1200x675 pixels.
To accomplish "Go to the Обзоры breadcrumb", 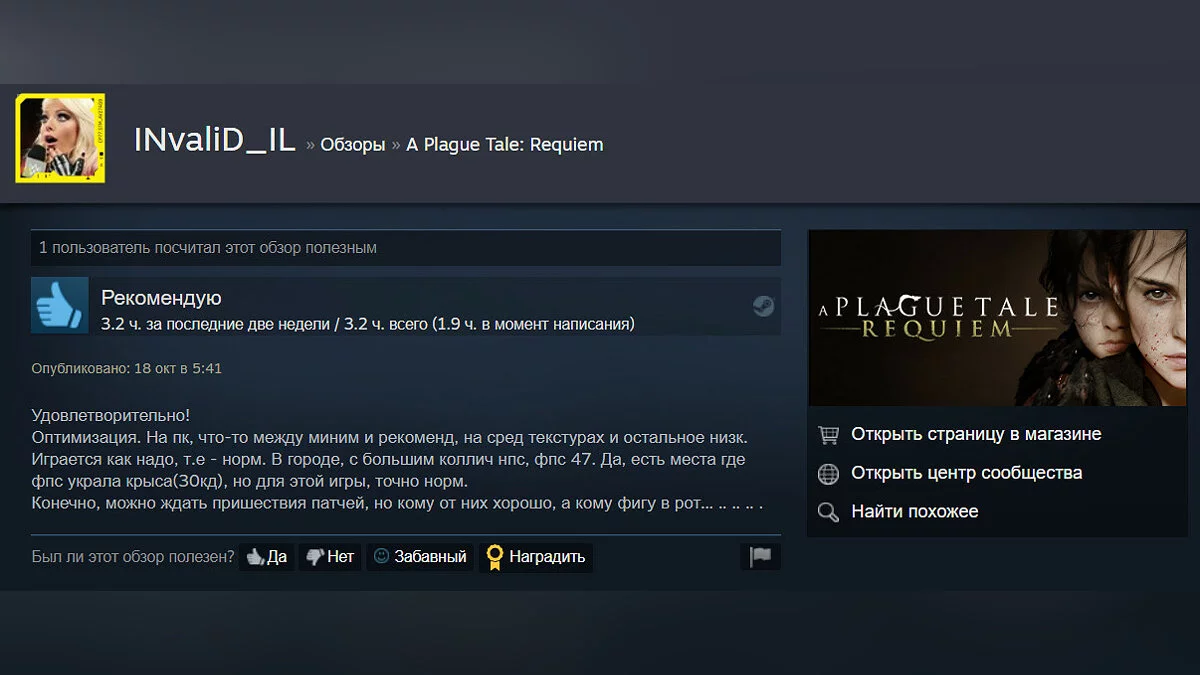I will 353,145.
